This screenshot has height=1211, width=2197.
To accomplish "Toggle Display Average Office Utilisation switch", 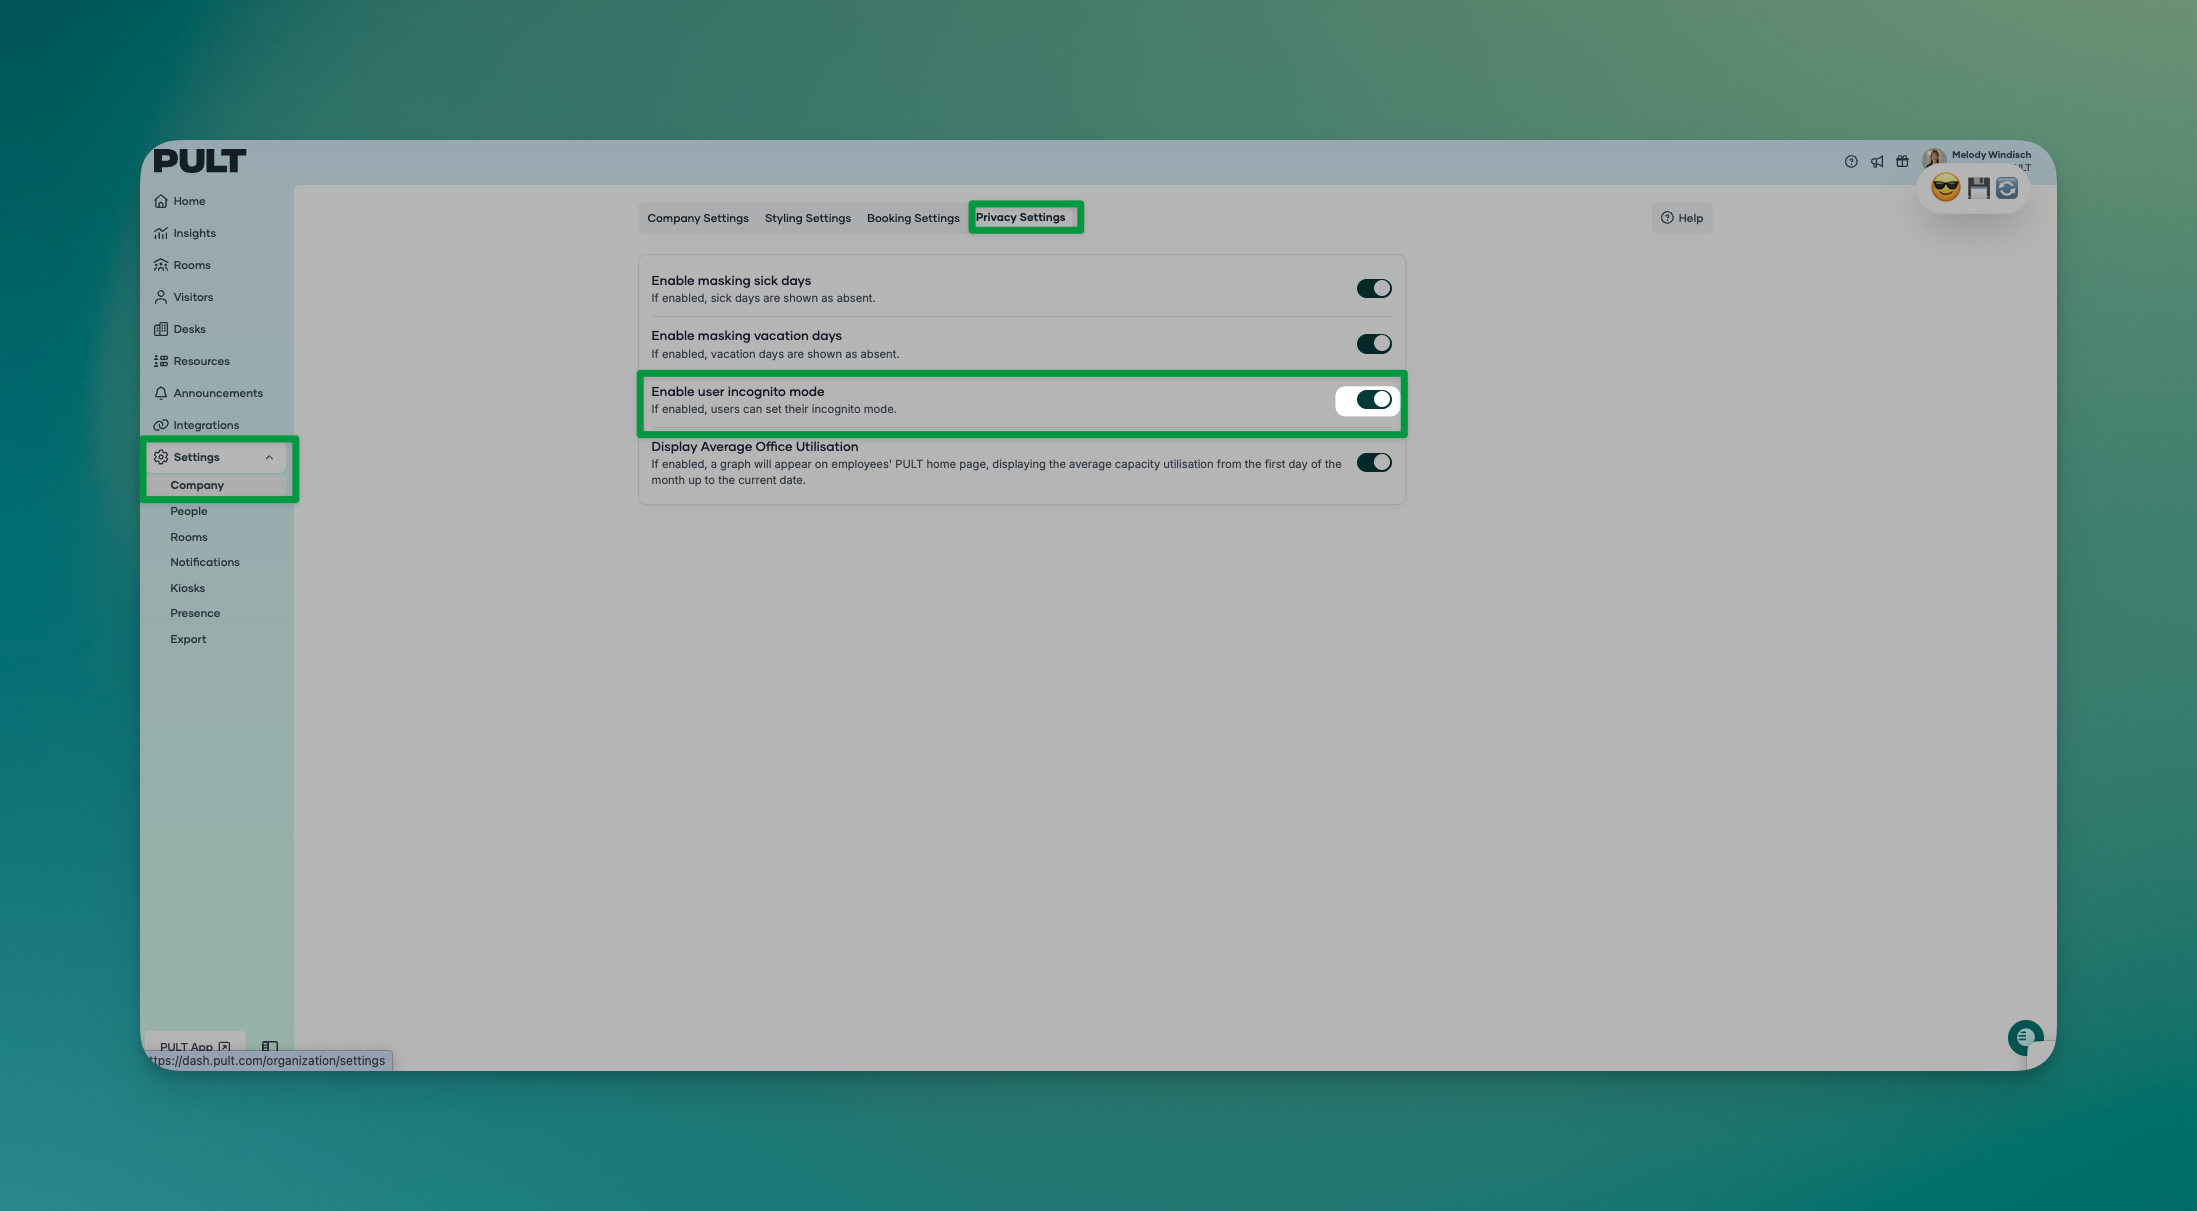I will [x=1373, y=463].
